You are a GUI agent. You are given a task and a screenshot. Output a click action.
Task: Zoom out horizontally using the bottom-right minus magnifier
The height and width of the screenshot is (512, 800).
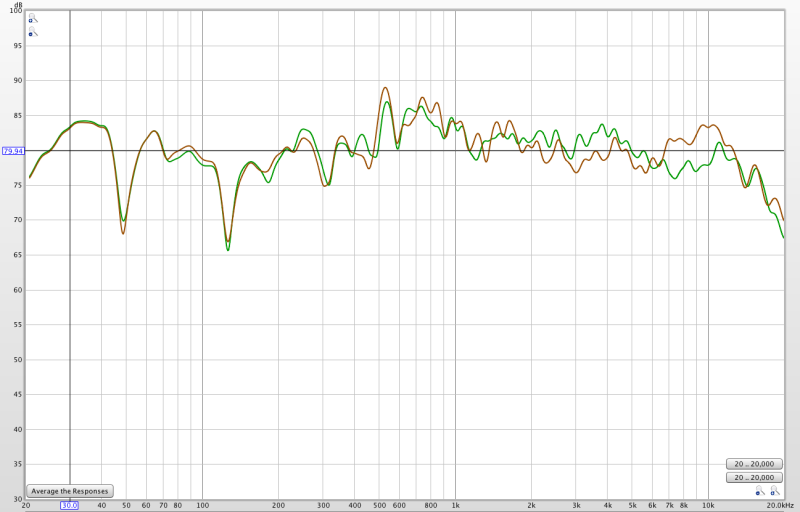click(760, 491)
